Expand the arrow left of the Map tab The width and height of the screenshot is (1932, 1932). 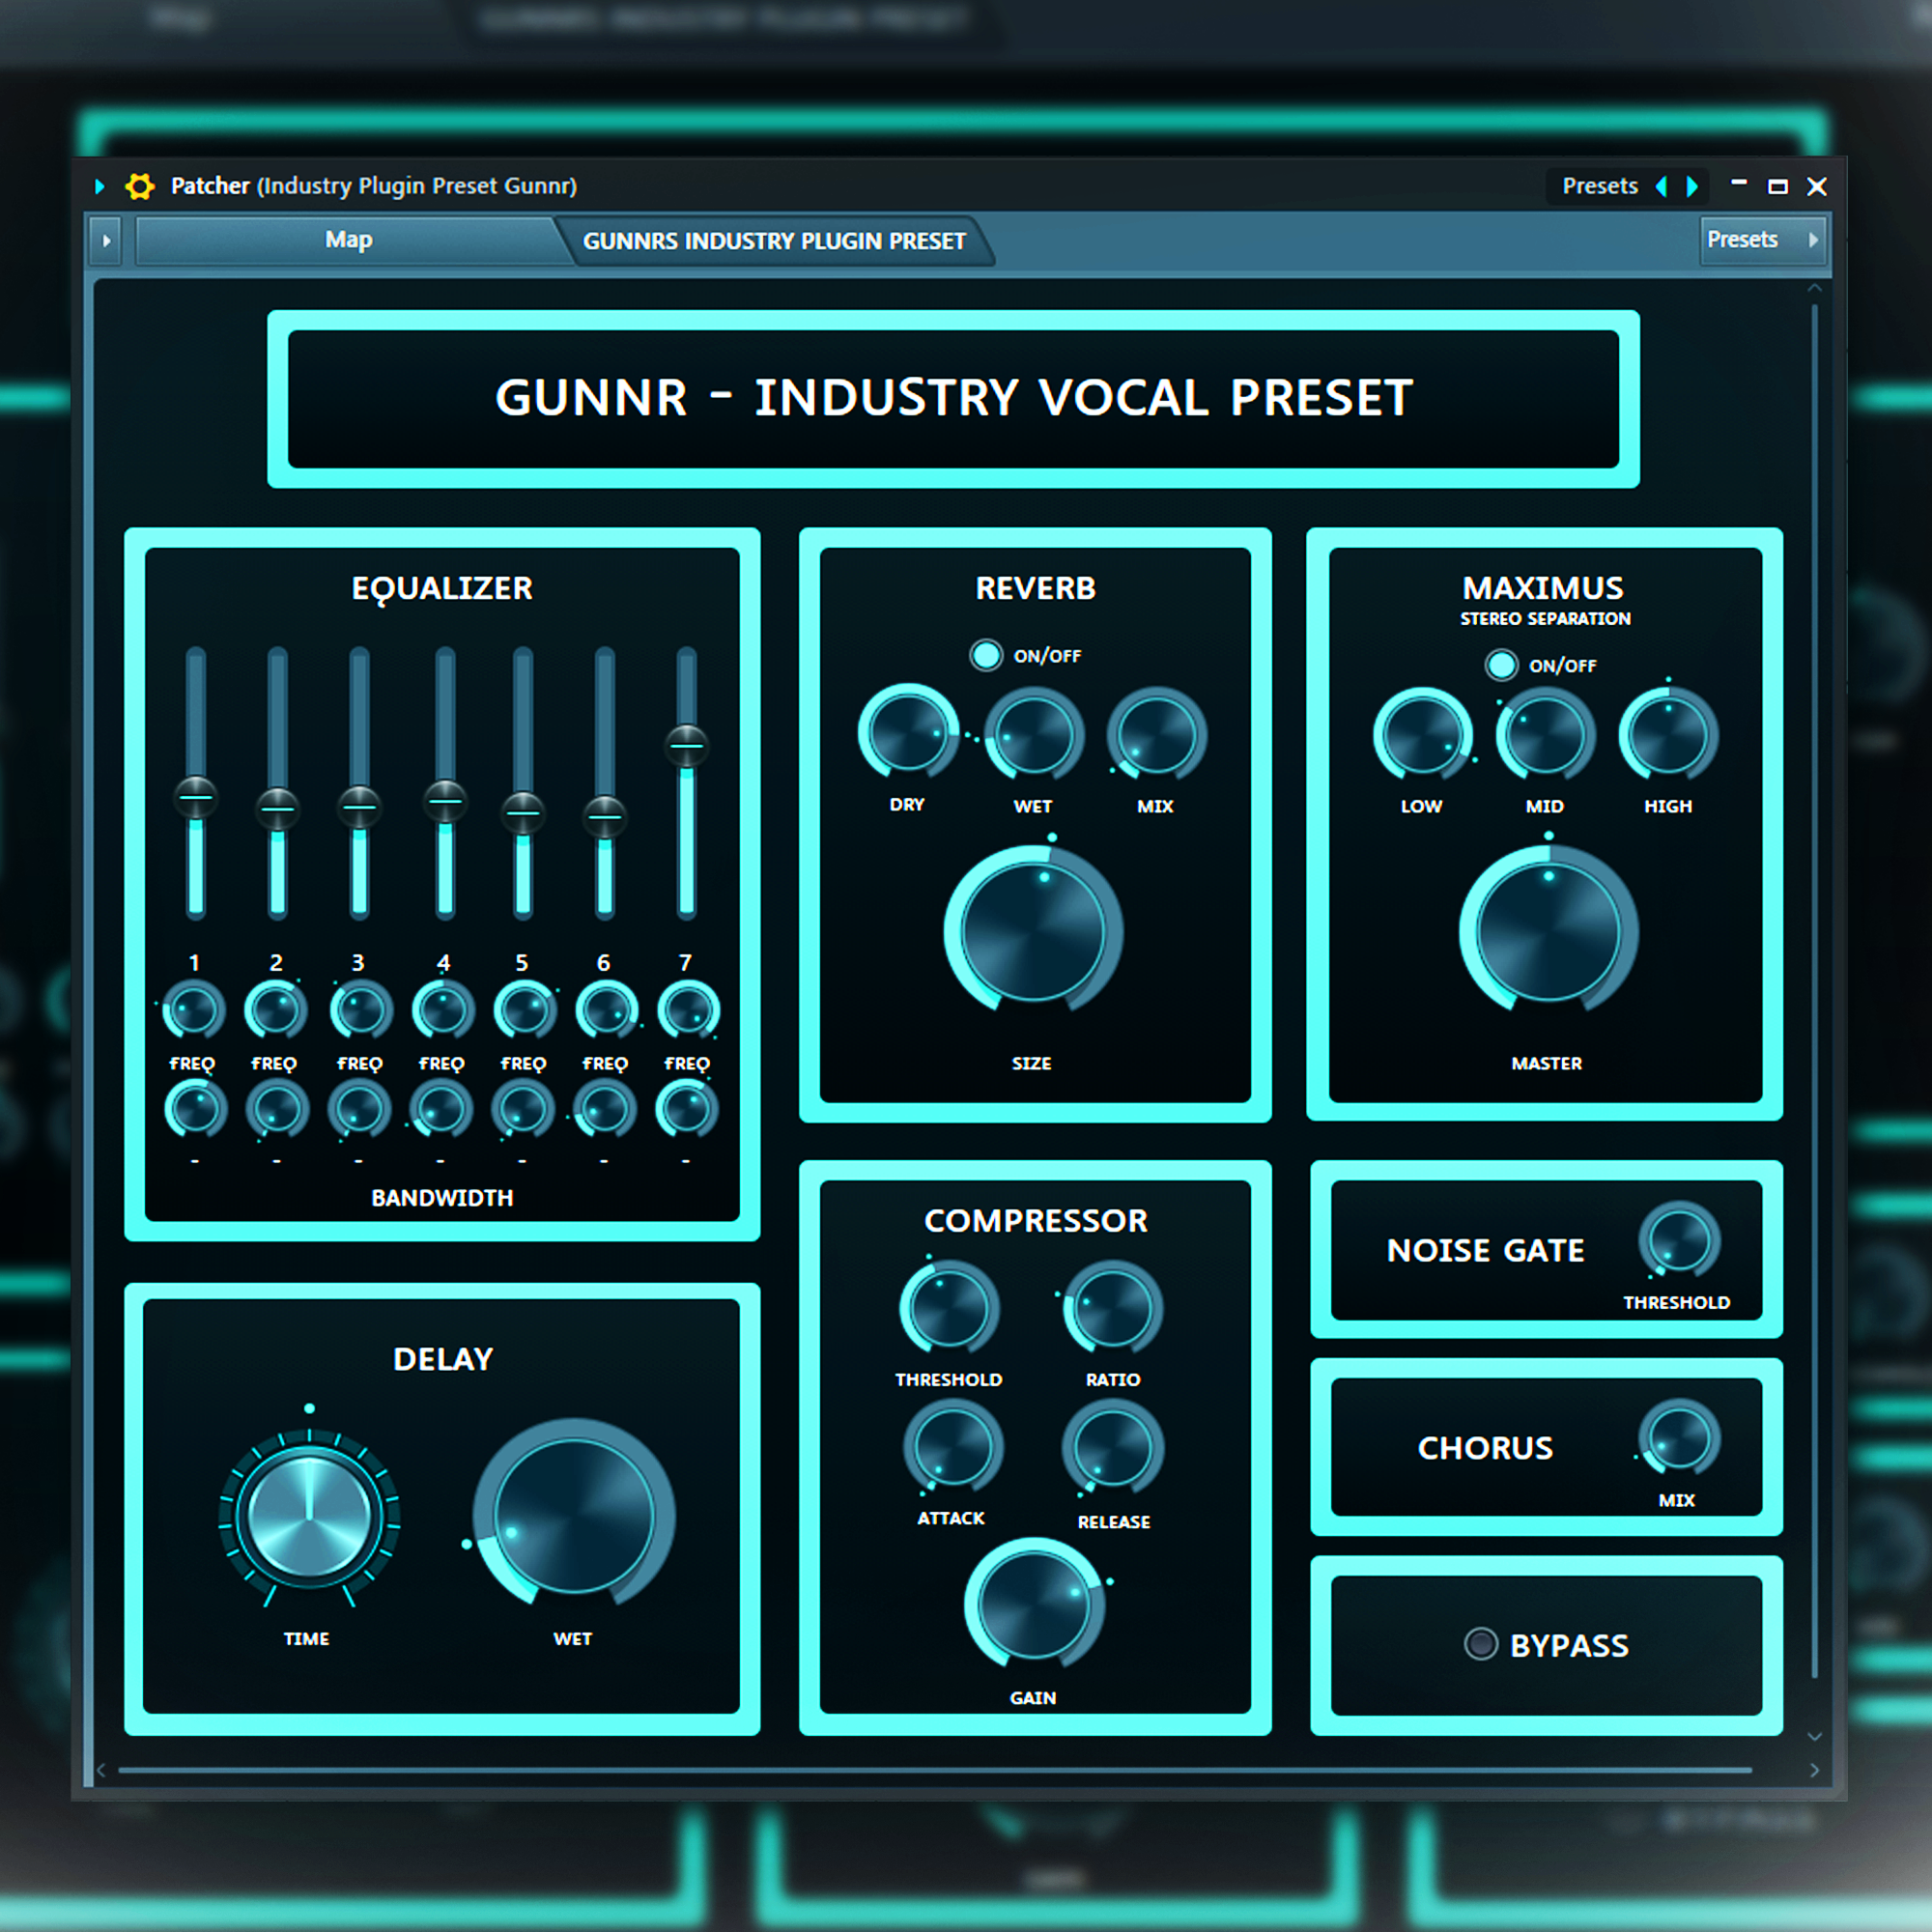(106, 241)
